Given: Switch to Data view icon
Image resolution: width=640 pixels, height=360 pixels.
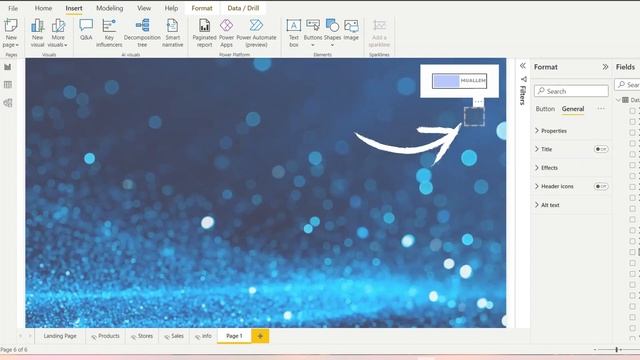Looking at the screenshot, I should point(8,84).
